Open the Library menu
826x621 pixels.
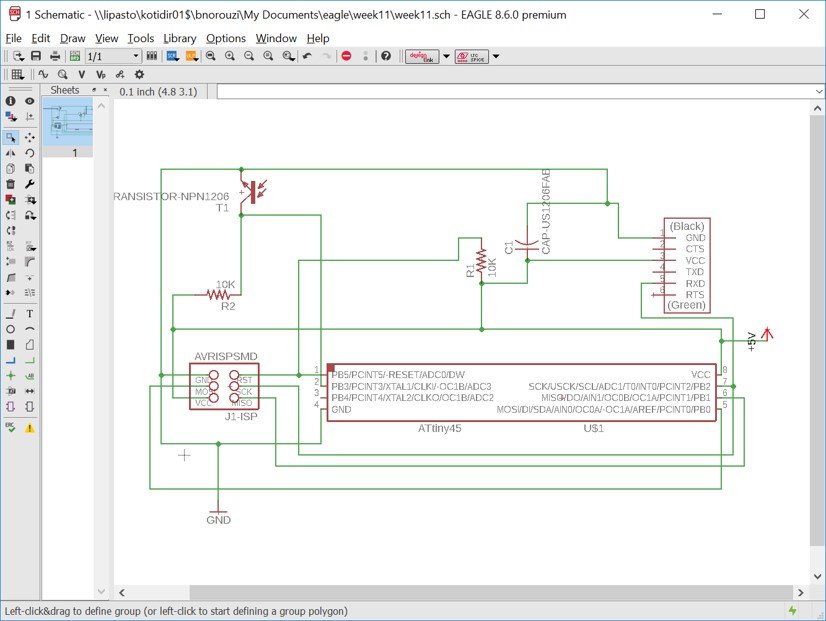coord(180,38)
